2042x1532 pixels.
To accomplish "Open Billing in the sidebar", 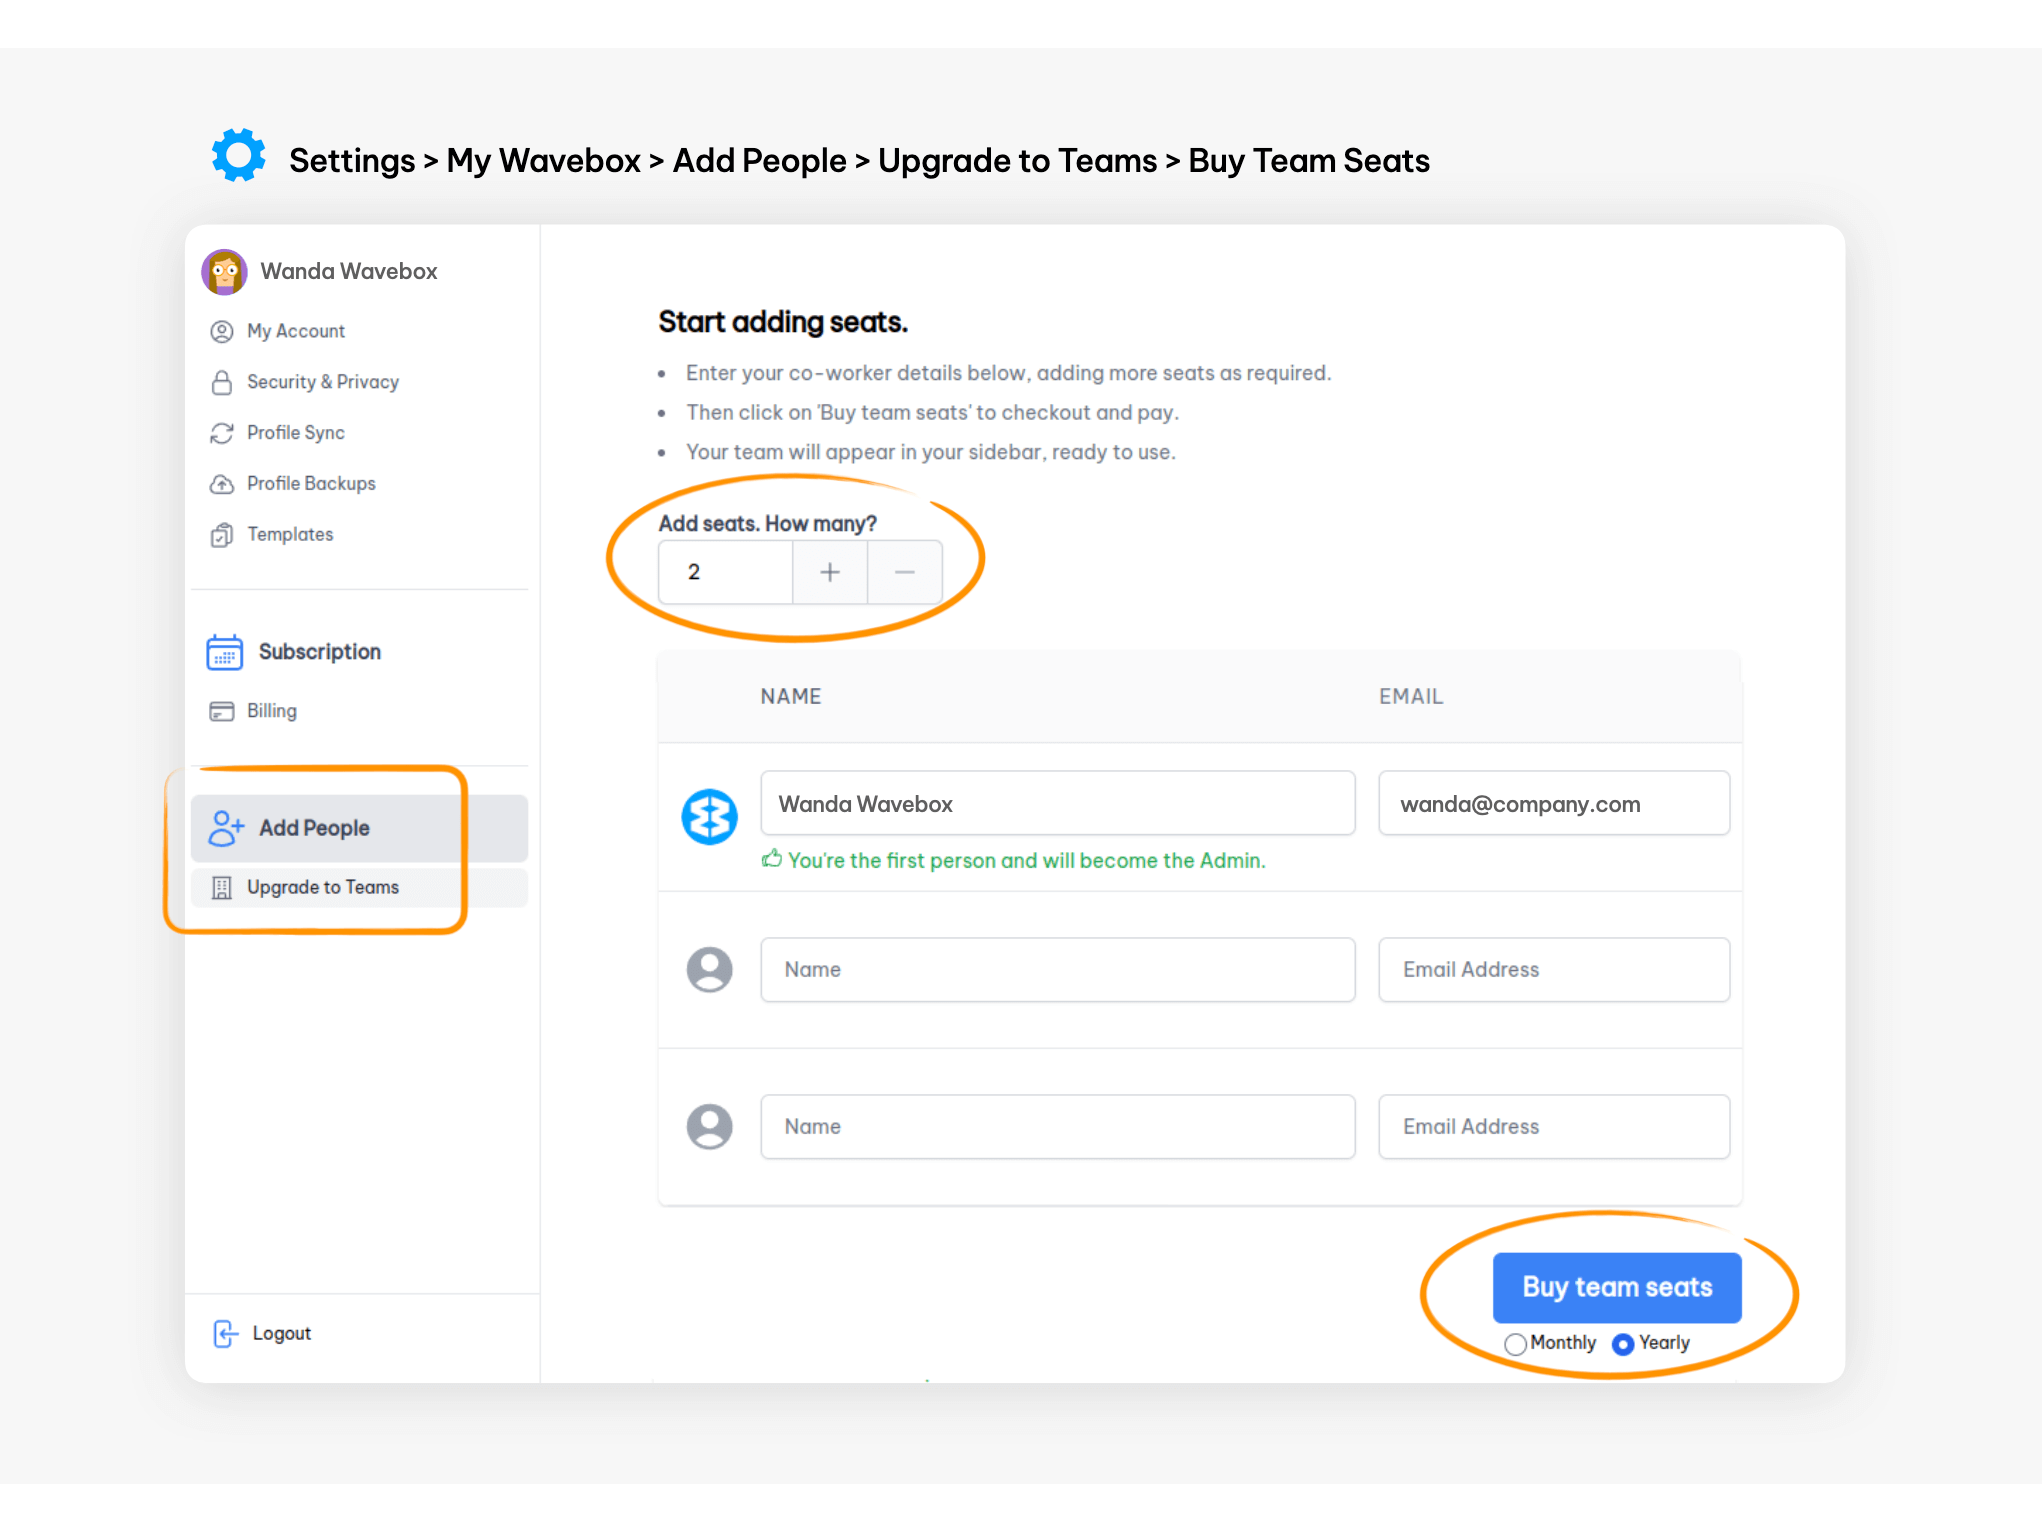I will 272,711.
